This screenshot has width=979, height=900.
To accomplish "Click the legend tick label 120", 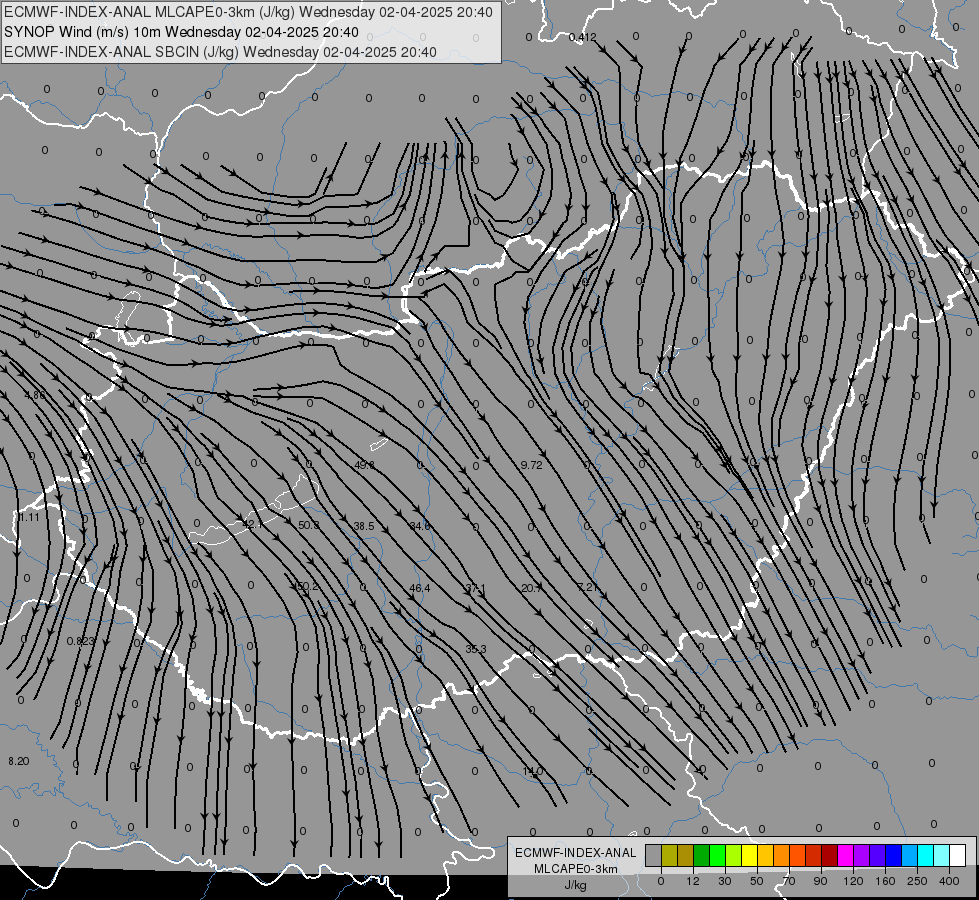I will 853,881.
